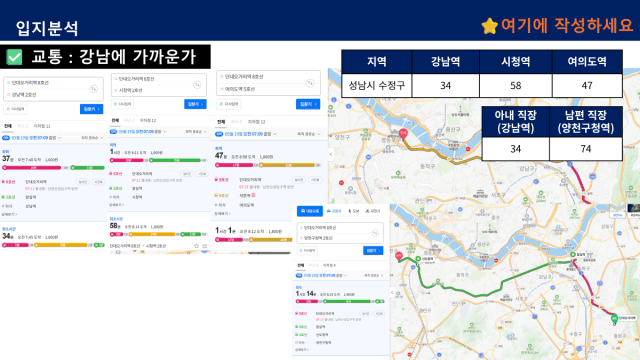Open 상세보기 details link in 시청역 panel
The height and width of the screenshot is (360, 640).
click(116, 205)
